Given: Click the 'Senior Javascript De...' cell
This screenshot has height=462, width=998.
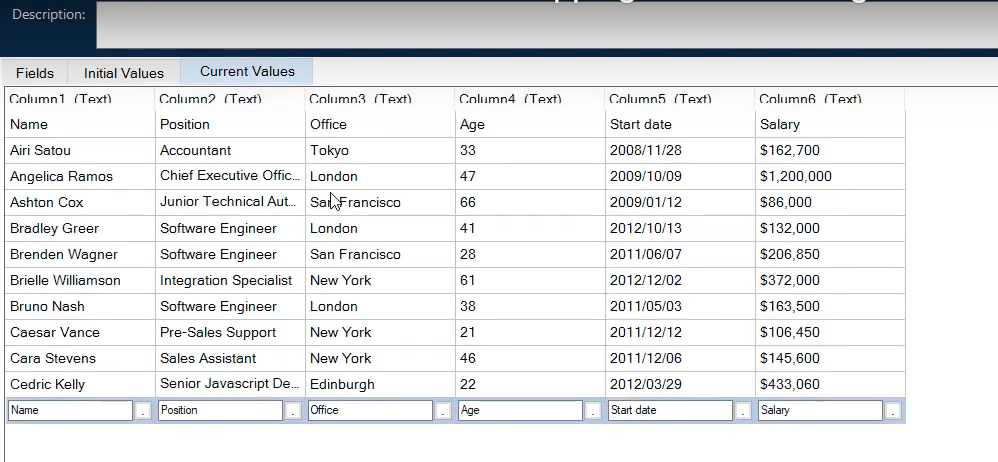Looking at the screenshot, I should coord(230,384).
